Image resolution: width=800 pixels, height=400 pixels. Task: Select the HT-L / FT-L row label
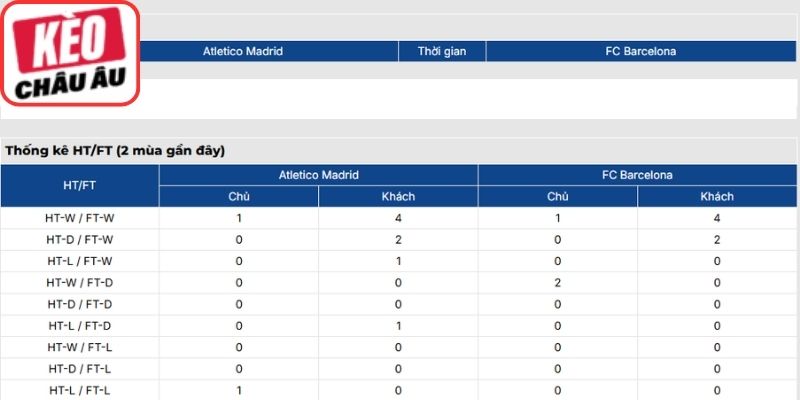tap(80, 391)
